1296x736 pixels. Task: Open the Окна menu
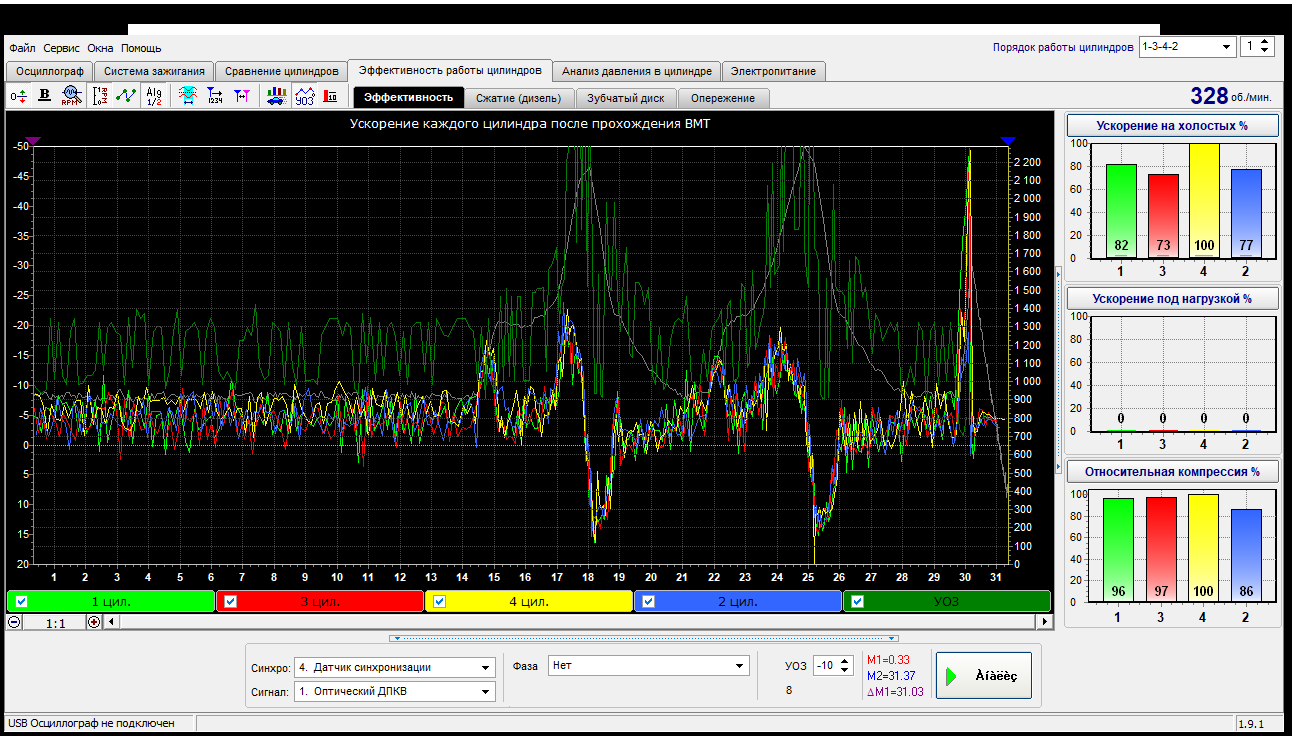(x=100, y=48)
